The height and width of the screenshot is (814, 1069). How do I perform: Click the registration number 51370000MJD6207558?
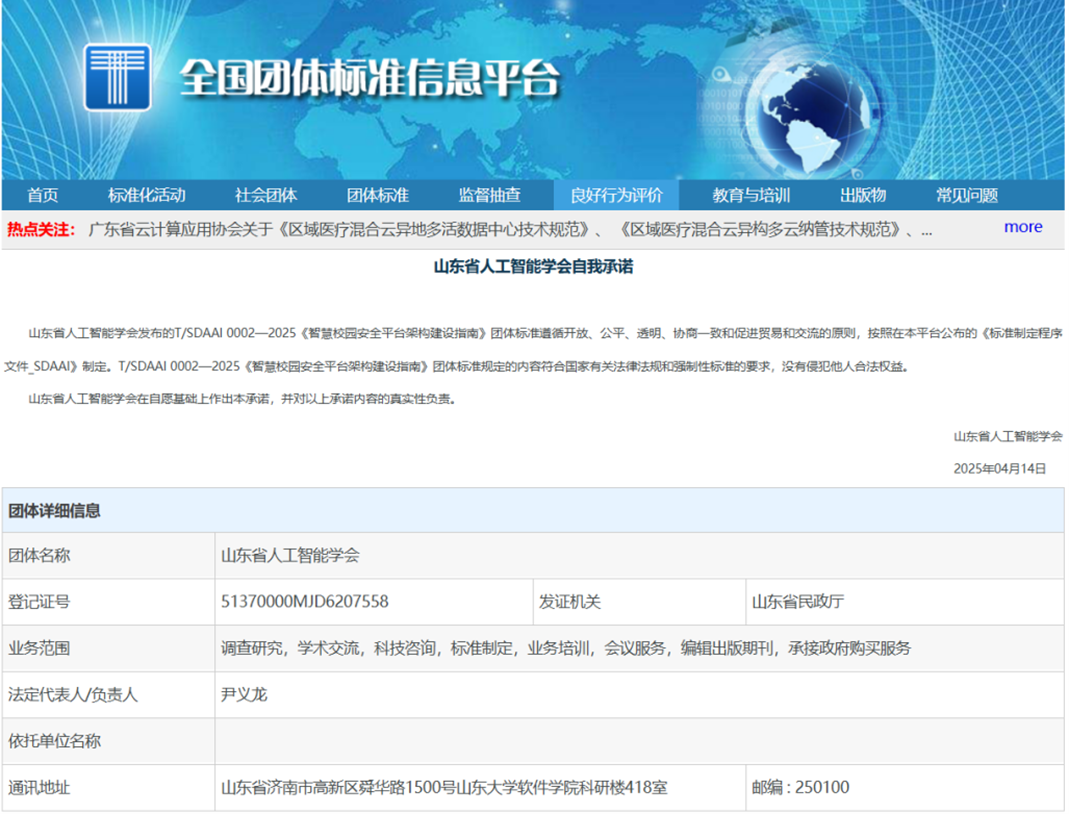coord(305,601)
